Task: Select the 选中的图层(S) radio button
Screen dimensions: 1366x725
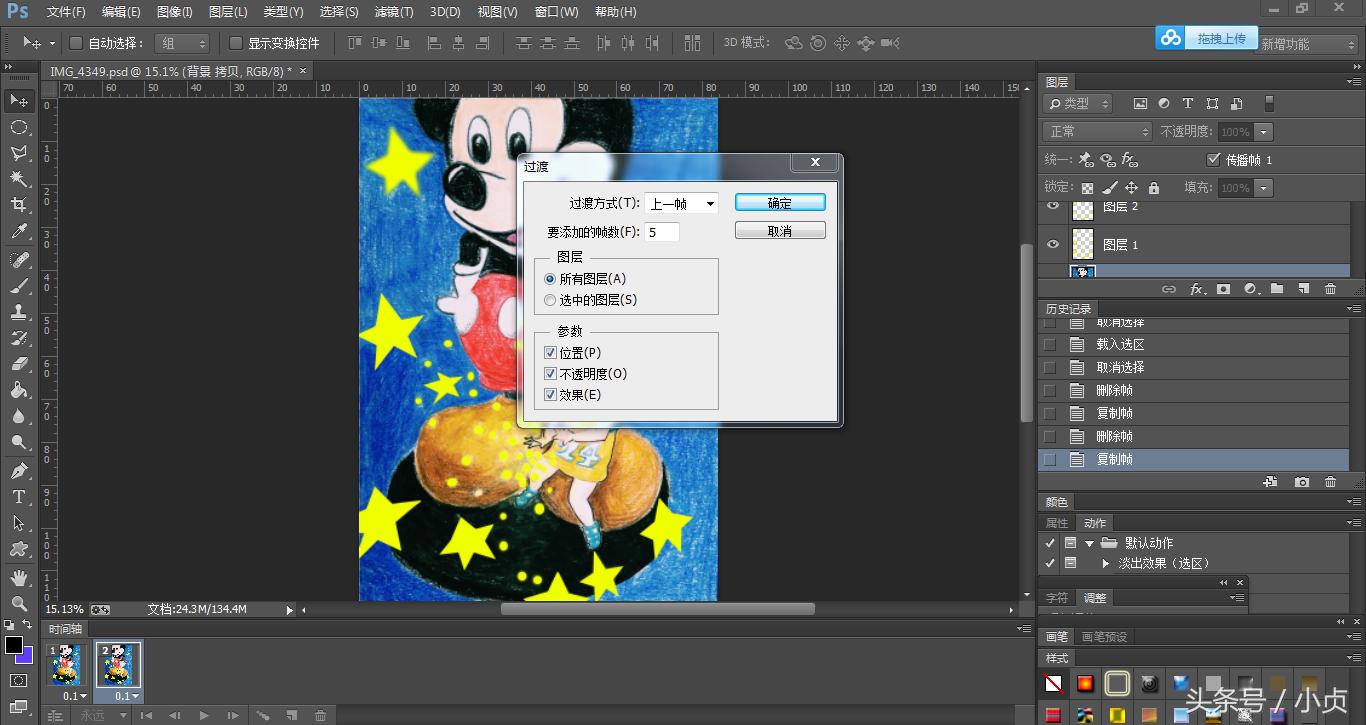Action: (551, 299)
